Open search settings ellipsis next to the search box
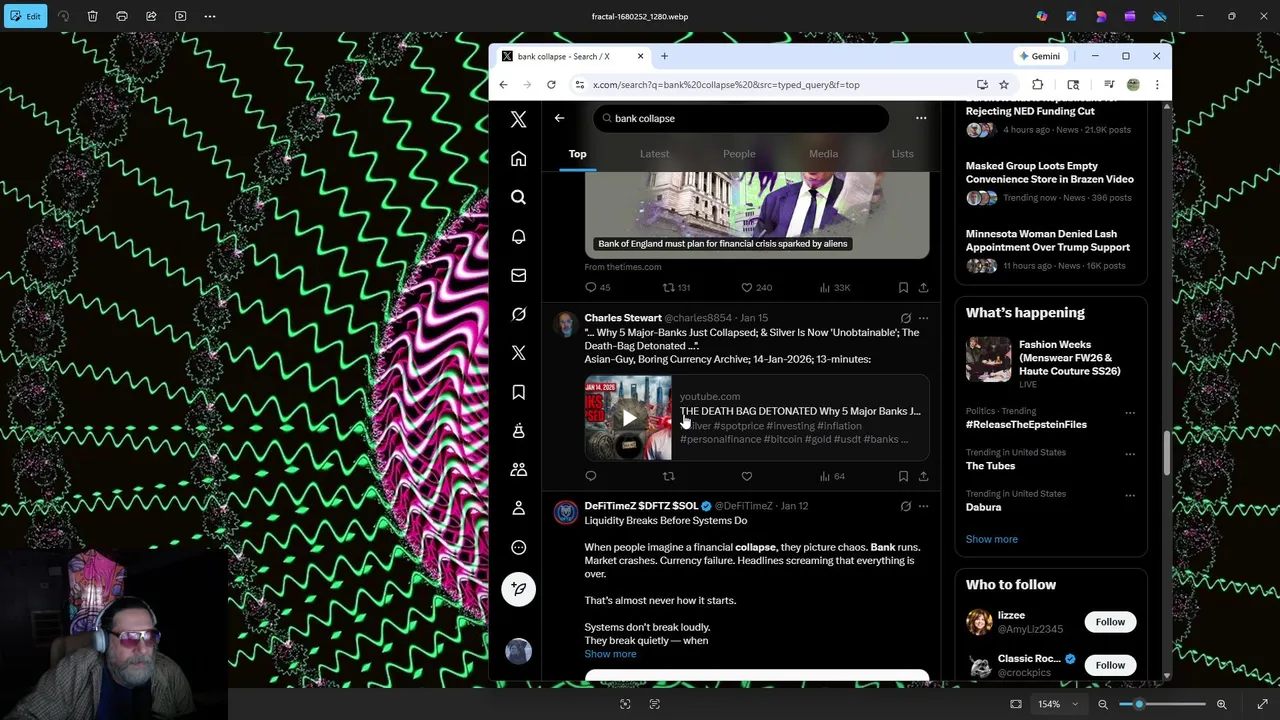The height and width of the screenshot is (720, 1280). click(x=921, y=118)
